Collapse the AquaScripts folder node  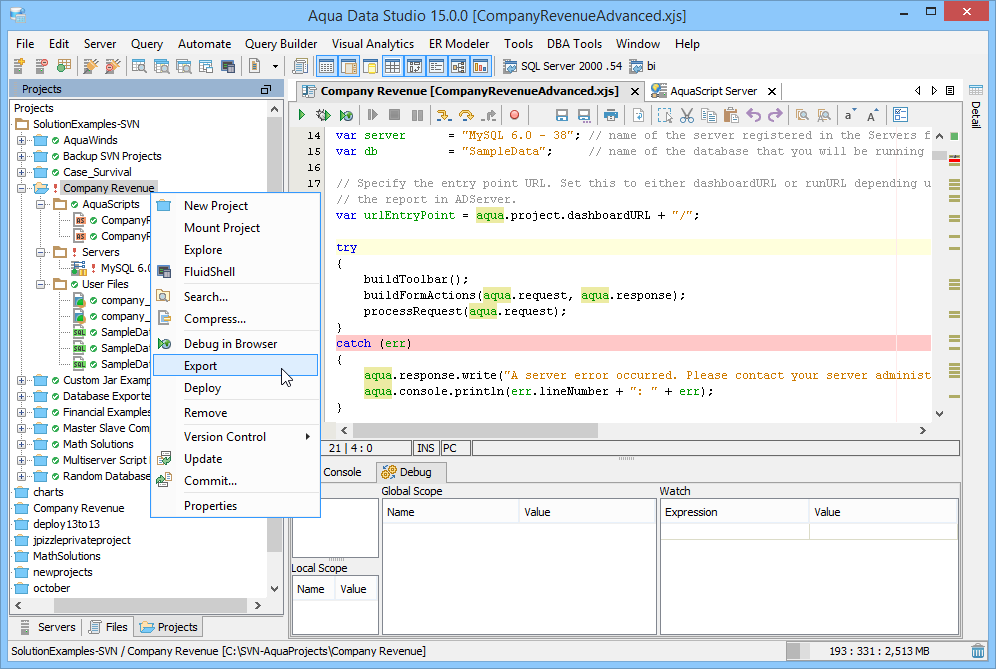coord(40,205)
